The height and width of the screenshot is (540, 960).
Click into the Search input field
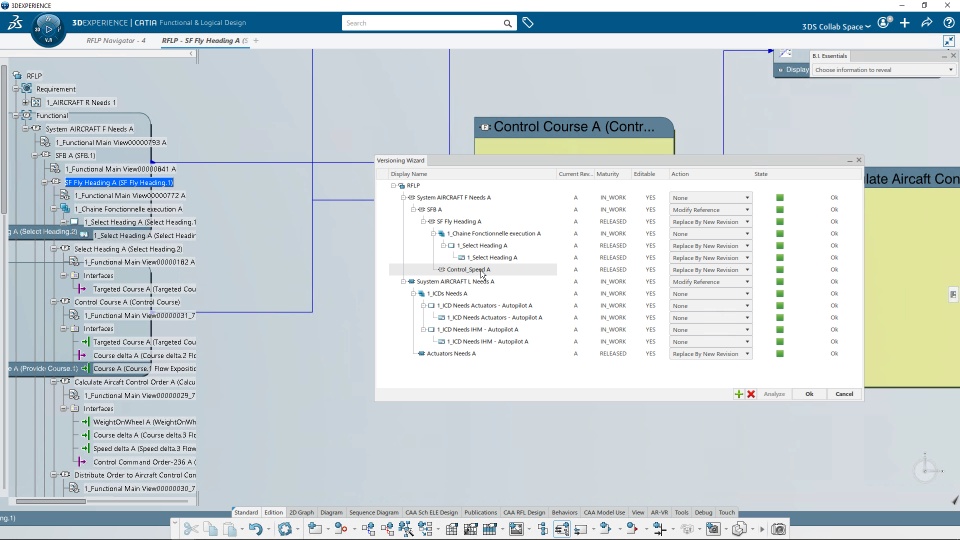coord(422,23)
